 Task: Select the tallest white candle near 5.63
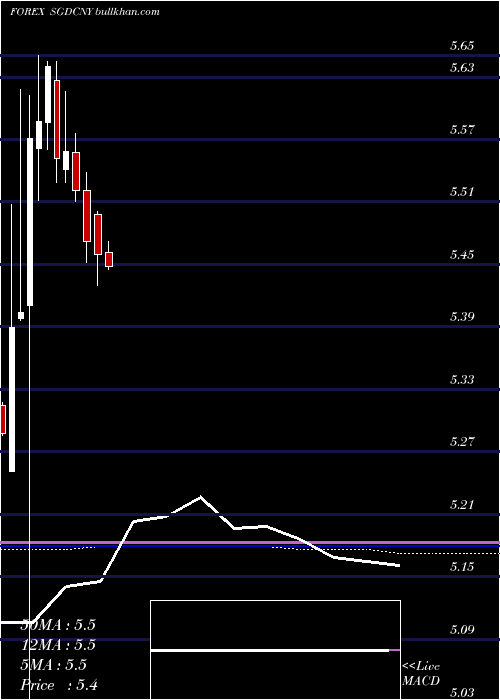click(48, 94)
